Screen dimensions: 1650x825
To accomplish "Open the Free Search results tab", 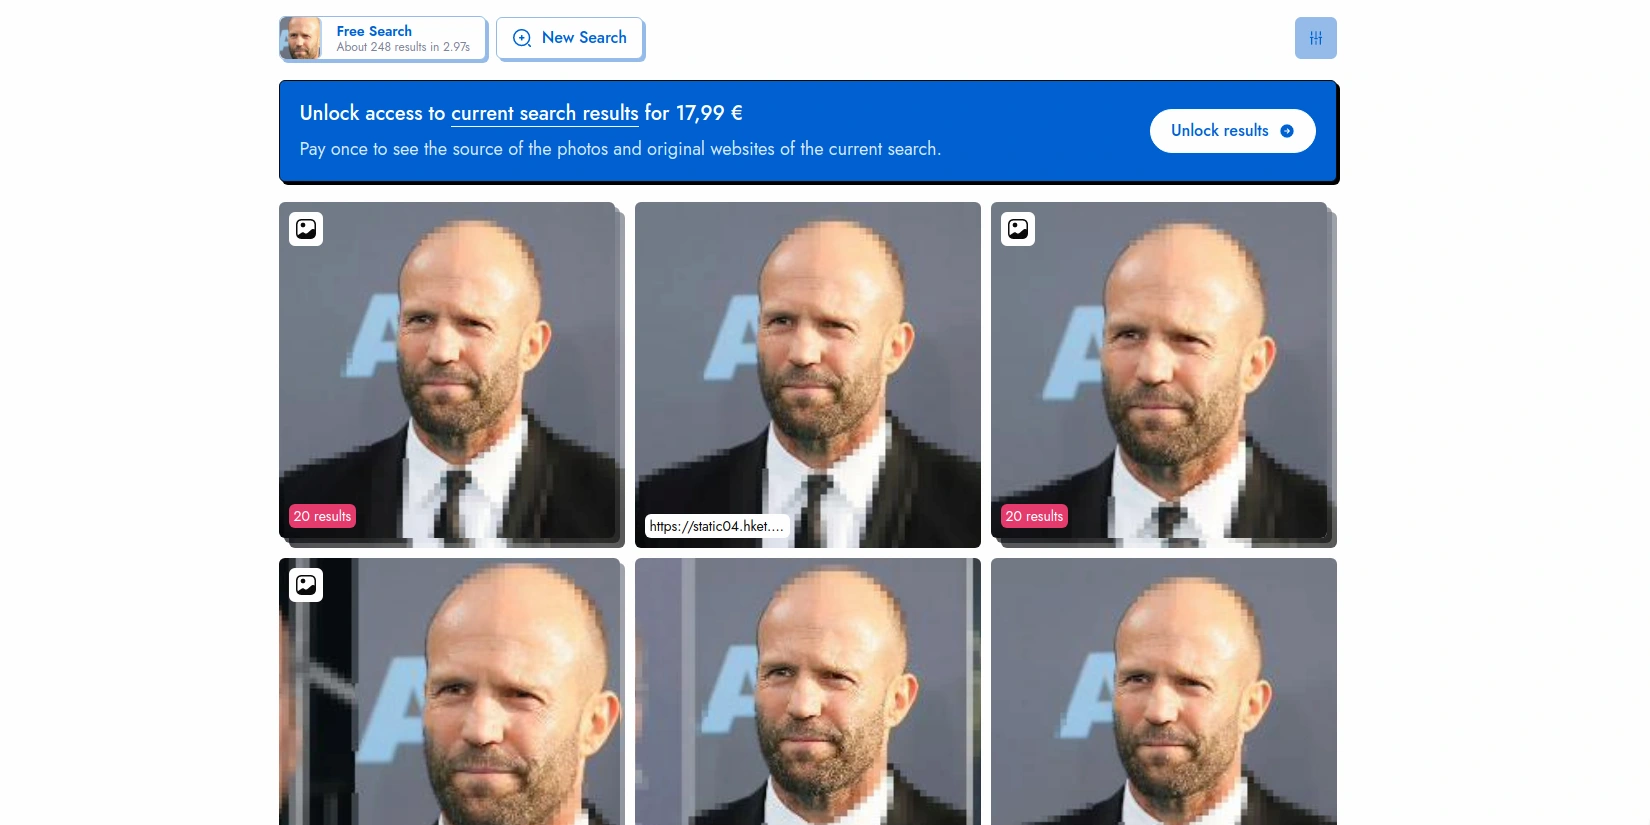I will (383, 38).
